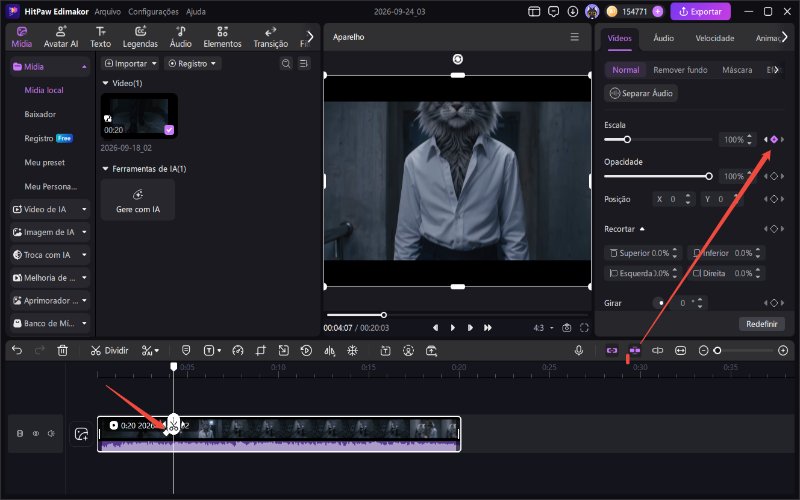Image resolution: width=800 pixels, height=500 pixels.
Task: Toggle track visibility eye icon
Action: tap(36, 433)
